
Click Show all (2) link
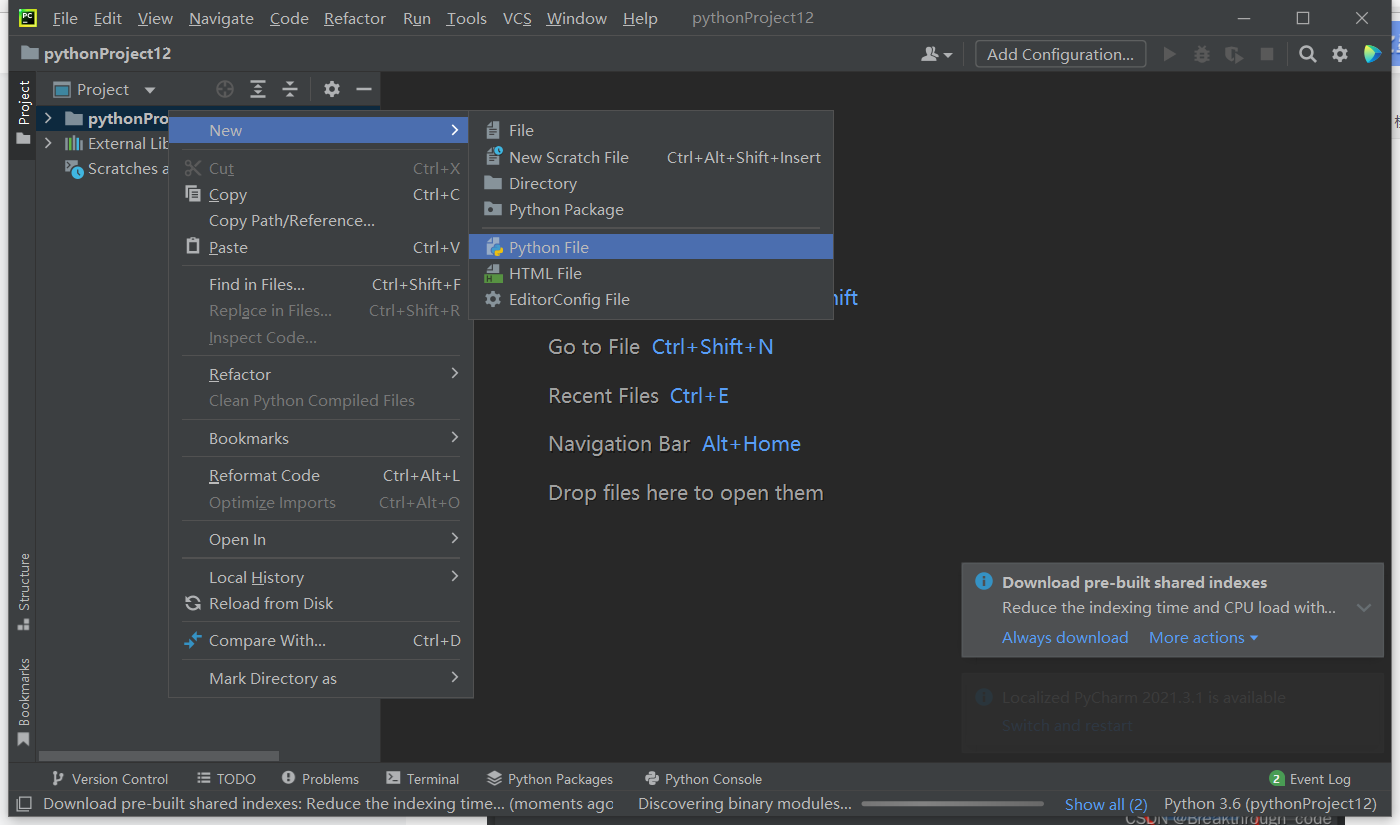pos(1106,804)
